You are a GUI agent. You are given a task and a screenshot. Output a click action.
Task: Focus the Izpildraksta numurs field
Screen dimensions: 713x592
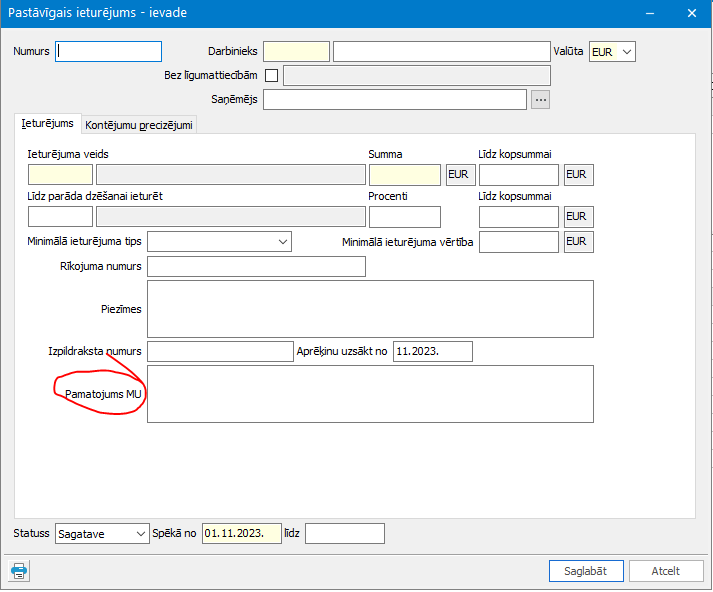click(219, 351)
